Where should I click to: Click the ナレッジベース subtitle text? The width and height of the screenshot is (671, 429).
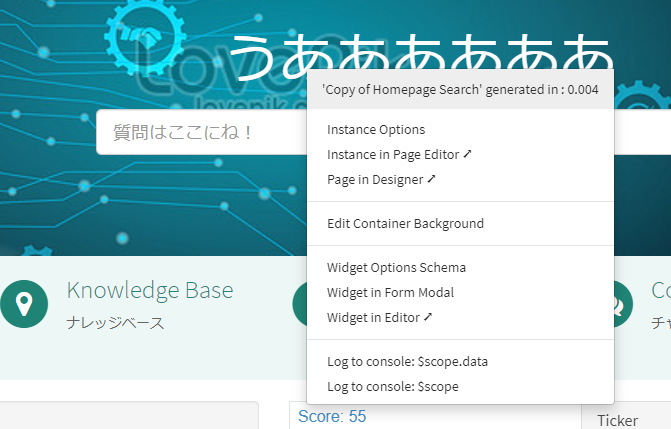coord(116,323)
